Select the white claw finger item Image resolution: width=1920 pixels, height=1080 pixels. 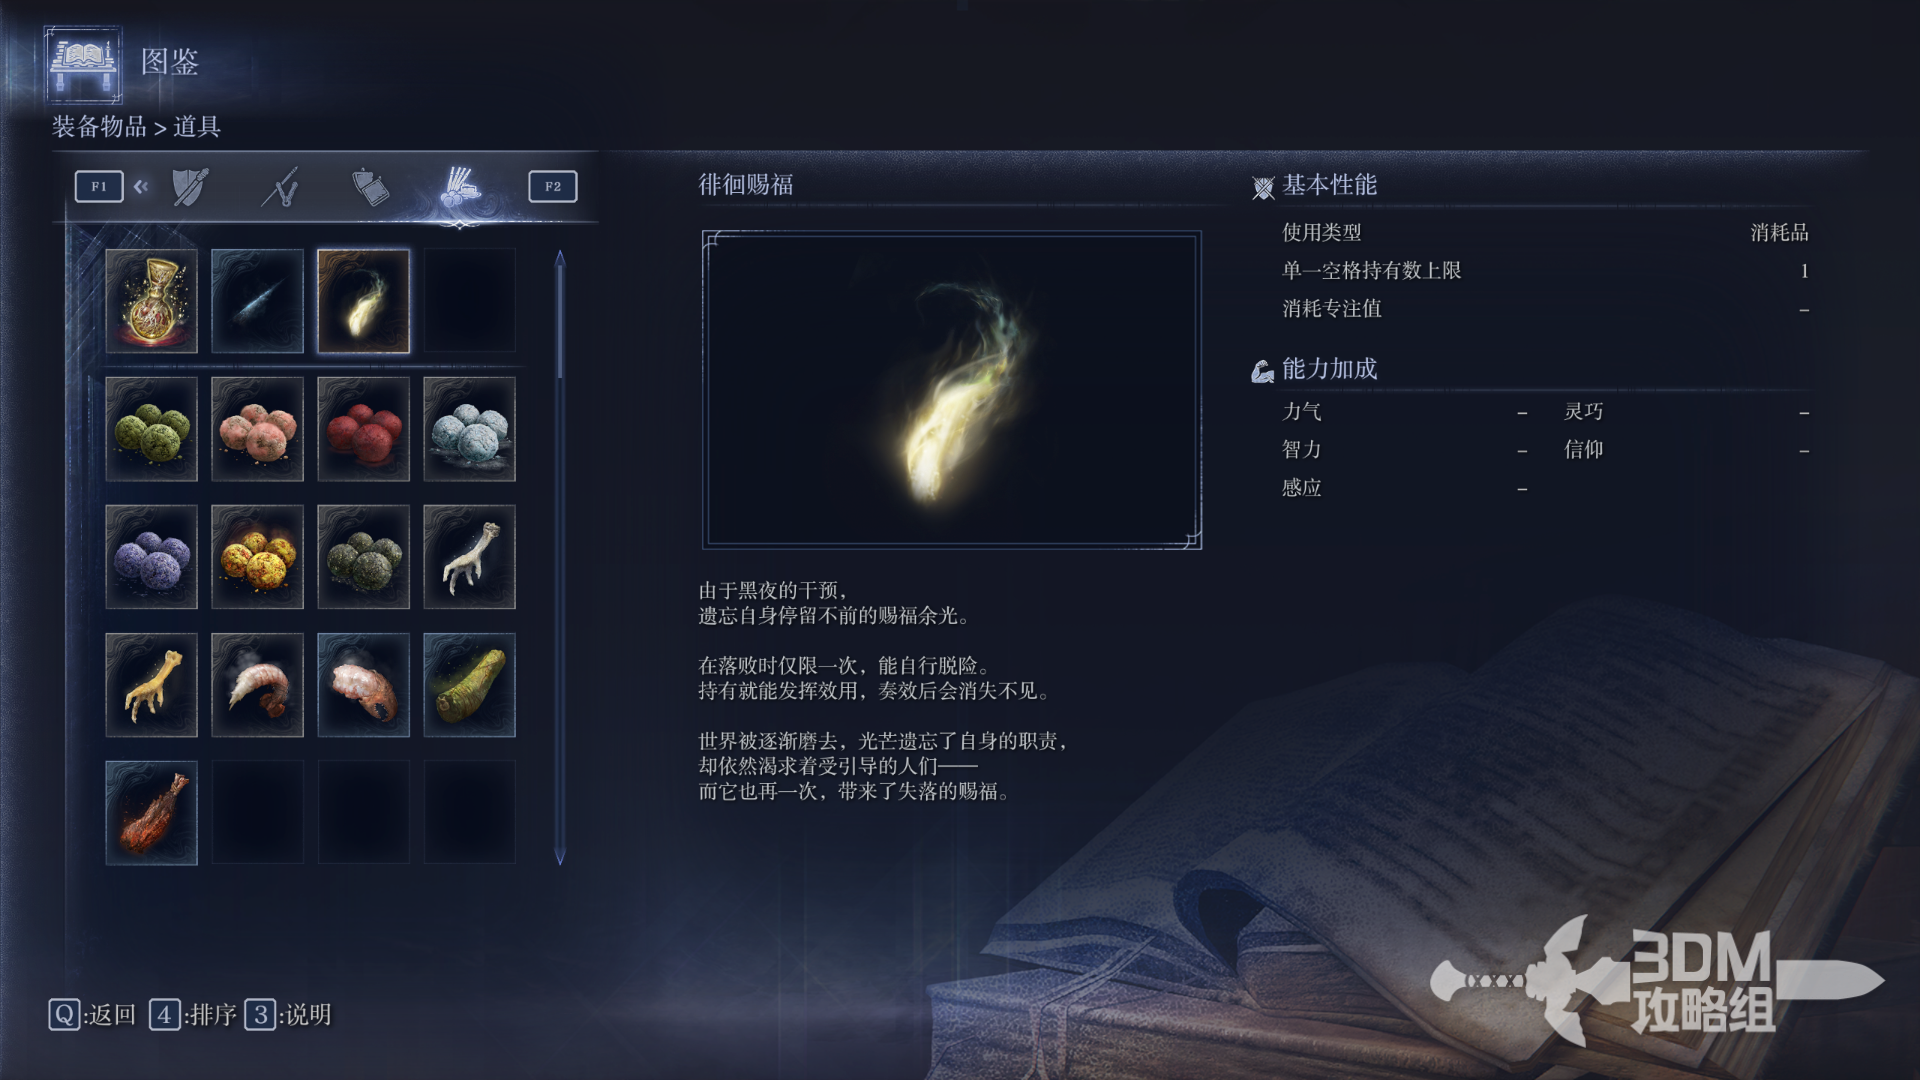pyautogui.click(x=469, y=557)
